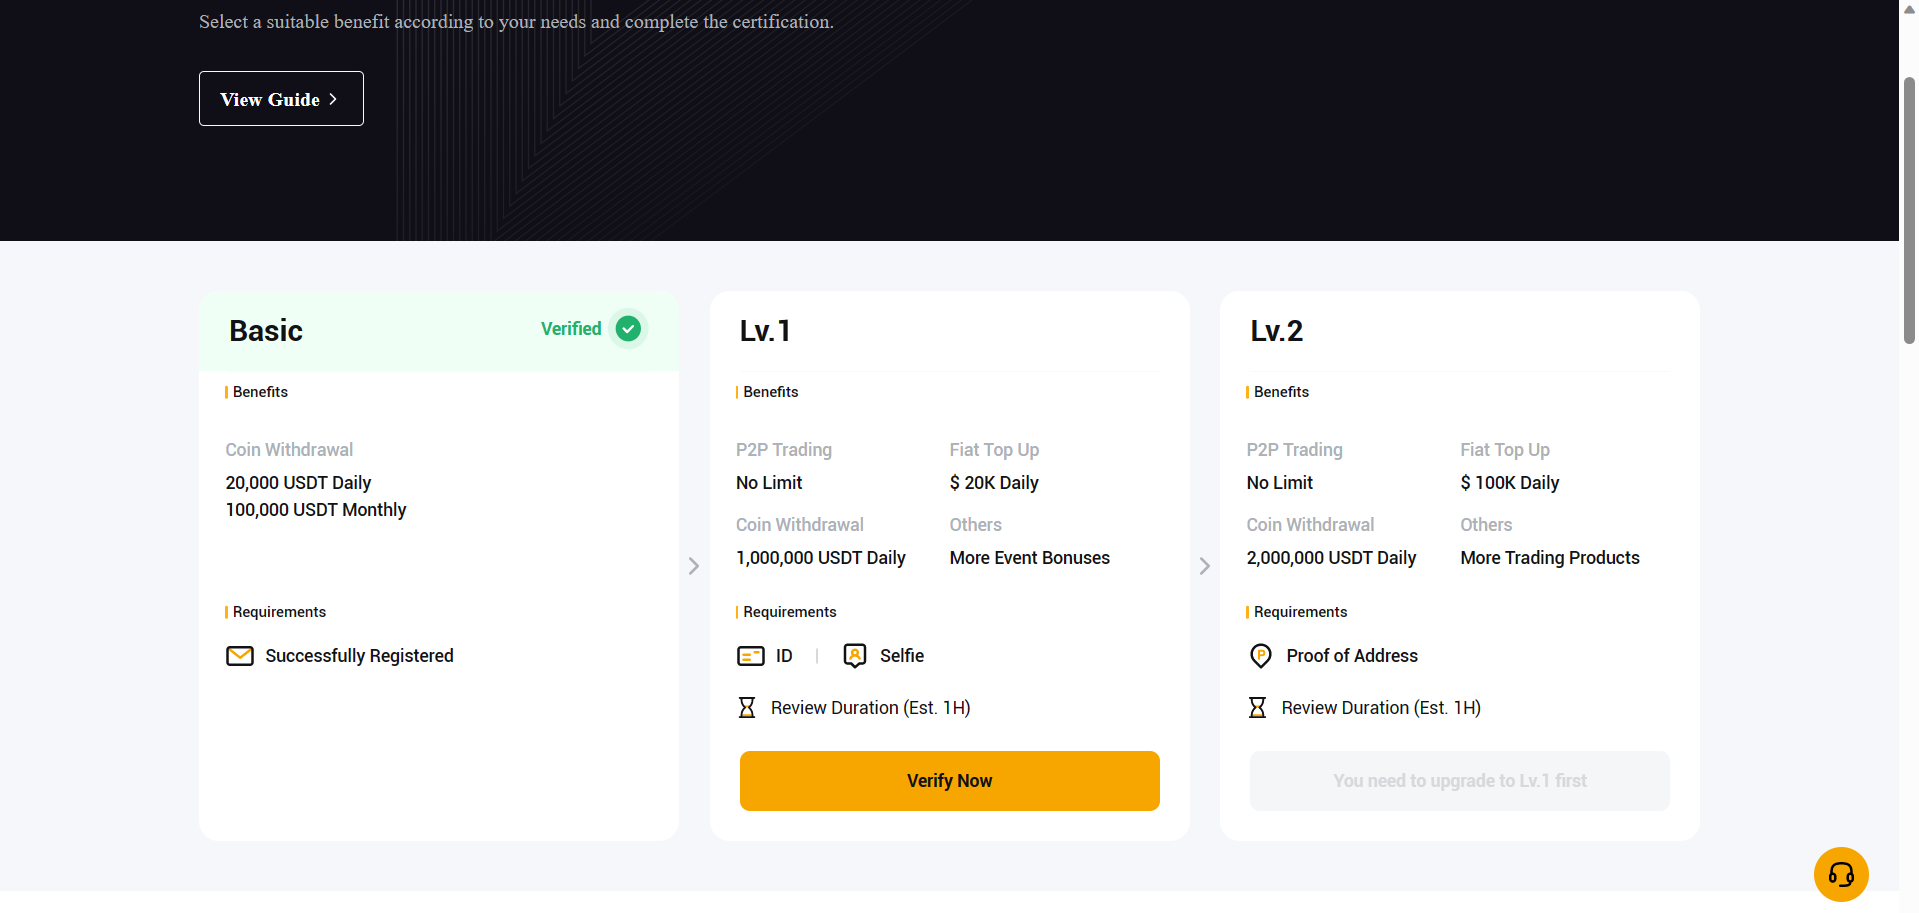Click the disabled upgrade to Lv.1 first button
The image size is (1919, 913).
(x=1459, y=781)
